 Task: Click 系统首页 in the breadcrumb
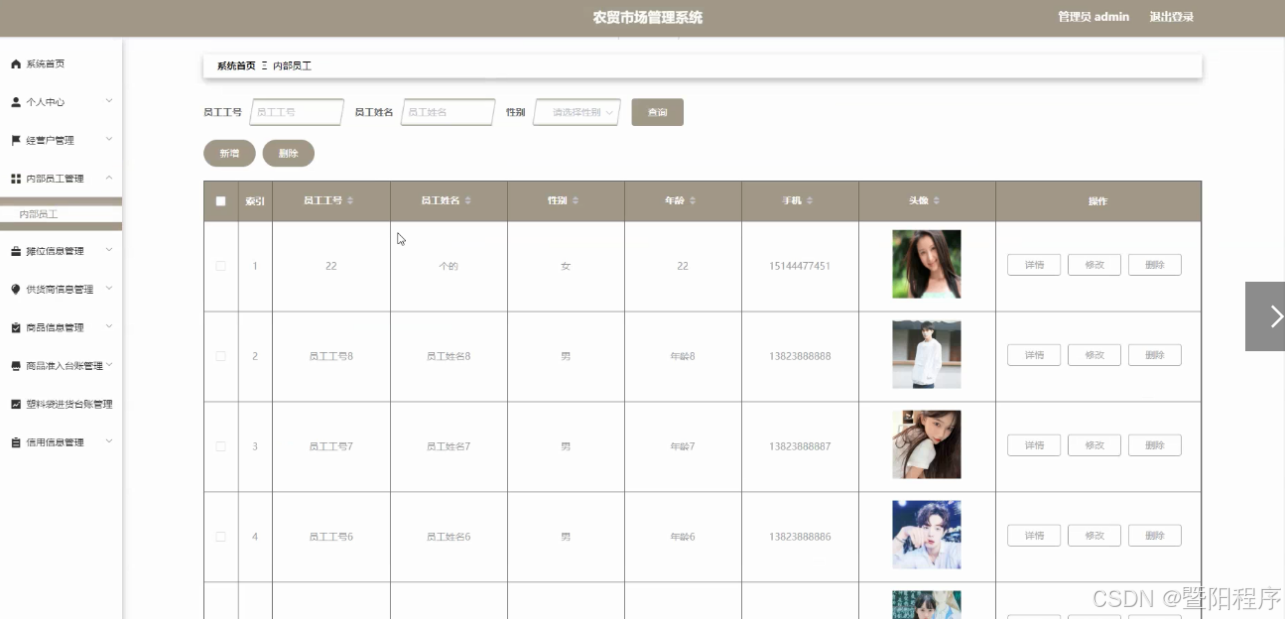[236, 66]
